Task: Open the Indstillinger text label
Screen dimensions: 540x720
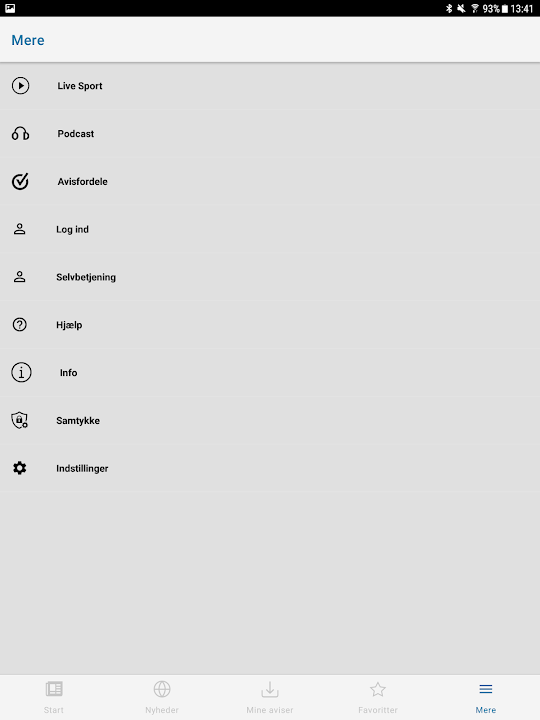Action: point(82,468)
